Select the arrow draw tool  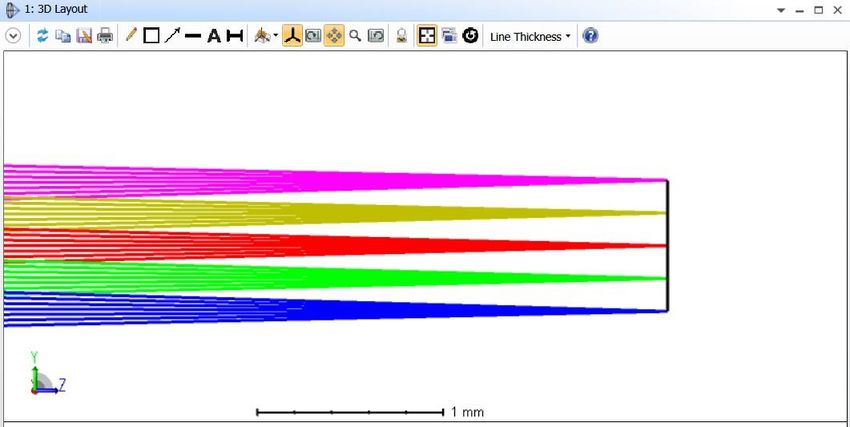pos(172,36)
